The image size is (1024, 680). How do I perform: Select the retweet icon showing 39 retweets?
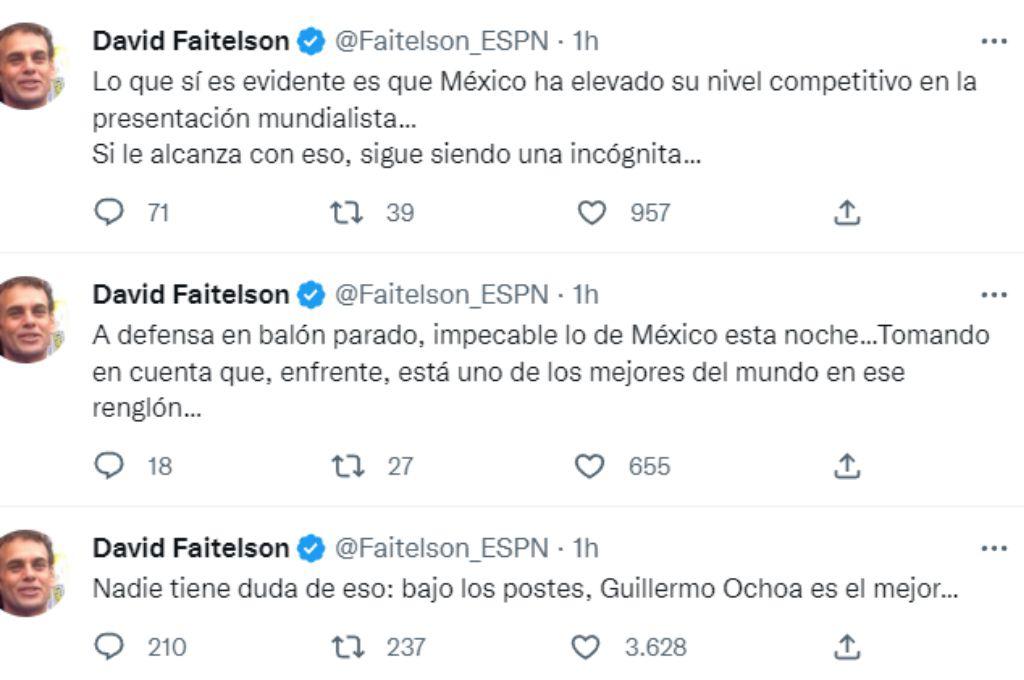345,210
